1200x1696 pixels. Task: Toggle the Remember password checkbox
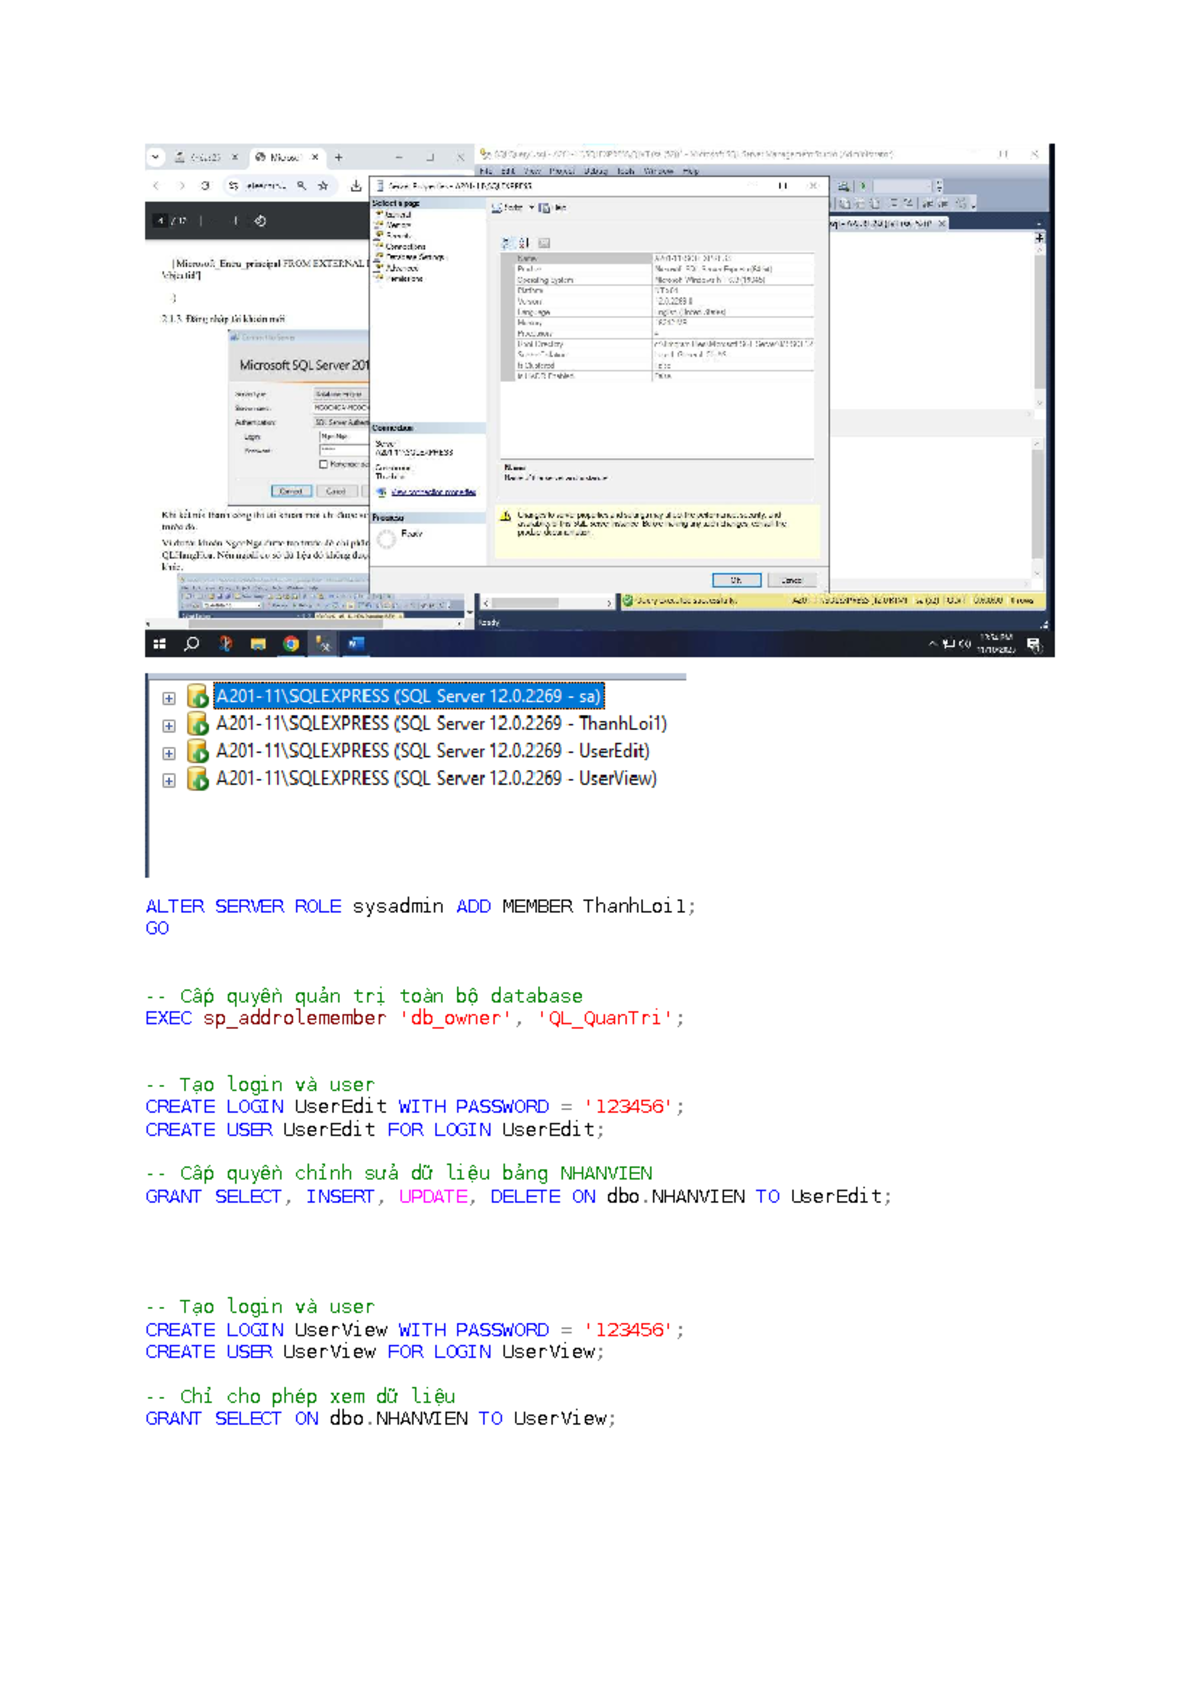(x=323, y=464)
